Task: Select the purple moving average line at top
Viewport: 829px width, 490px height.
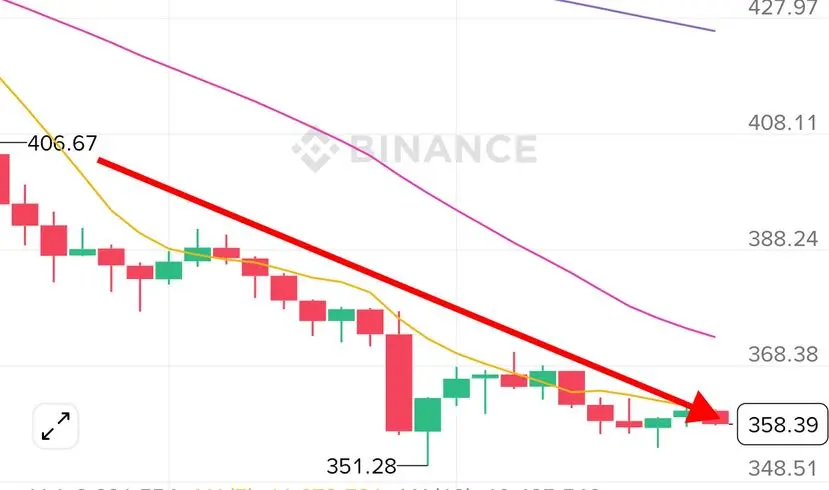Action: (634, 15)
